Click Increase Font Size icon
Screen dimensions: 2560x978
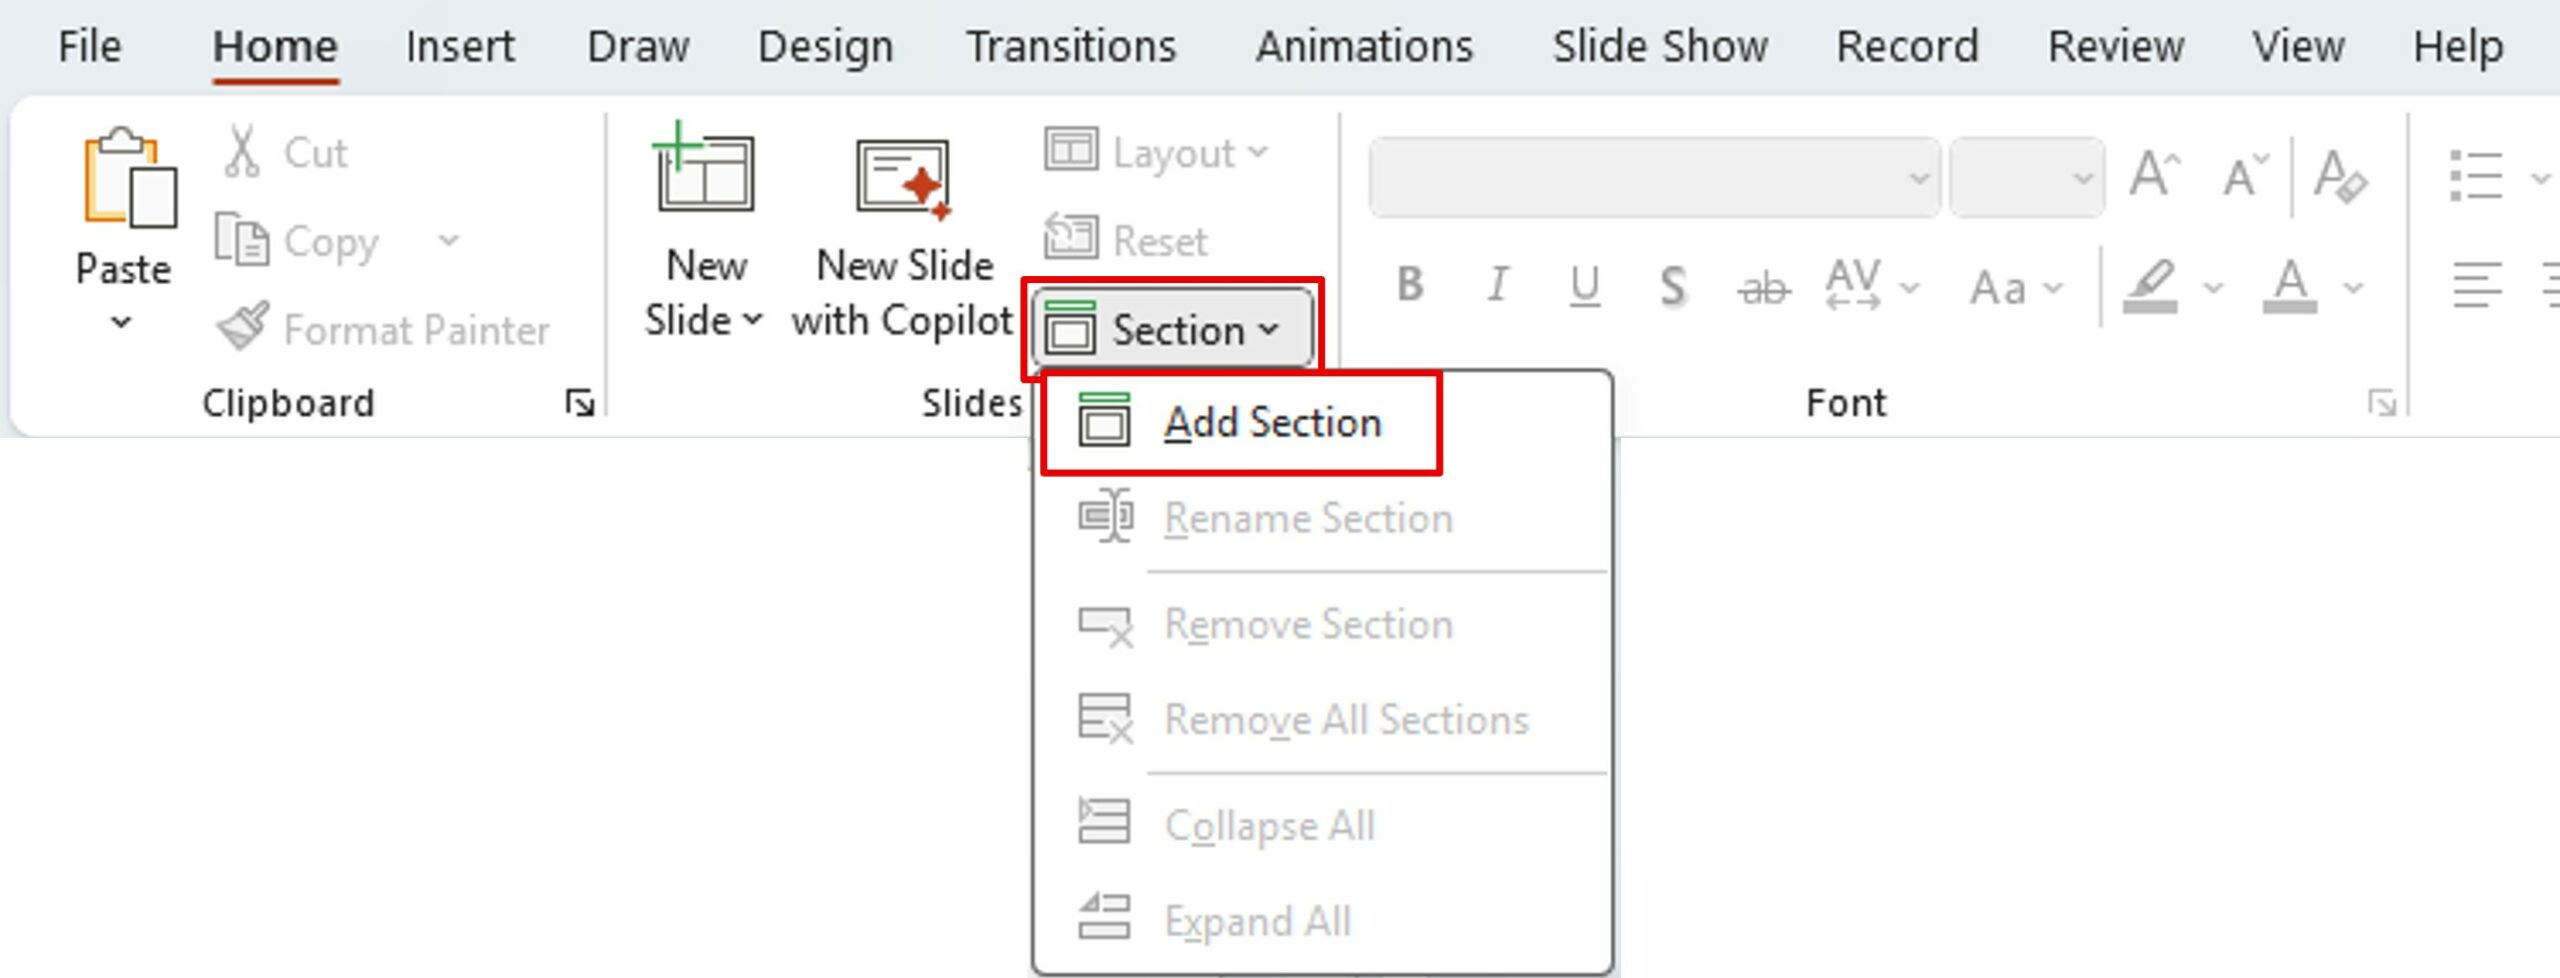(2154, 177)
